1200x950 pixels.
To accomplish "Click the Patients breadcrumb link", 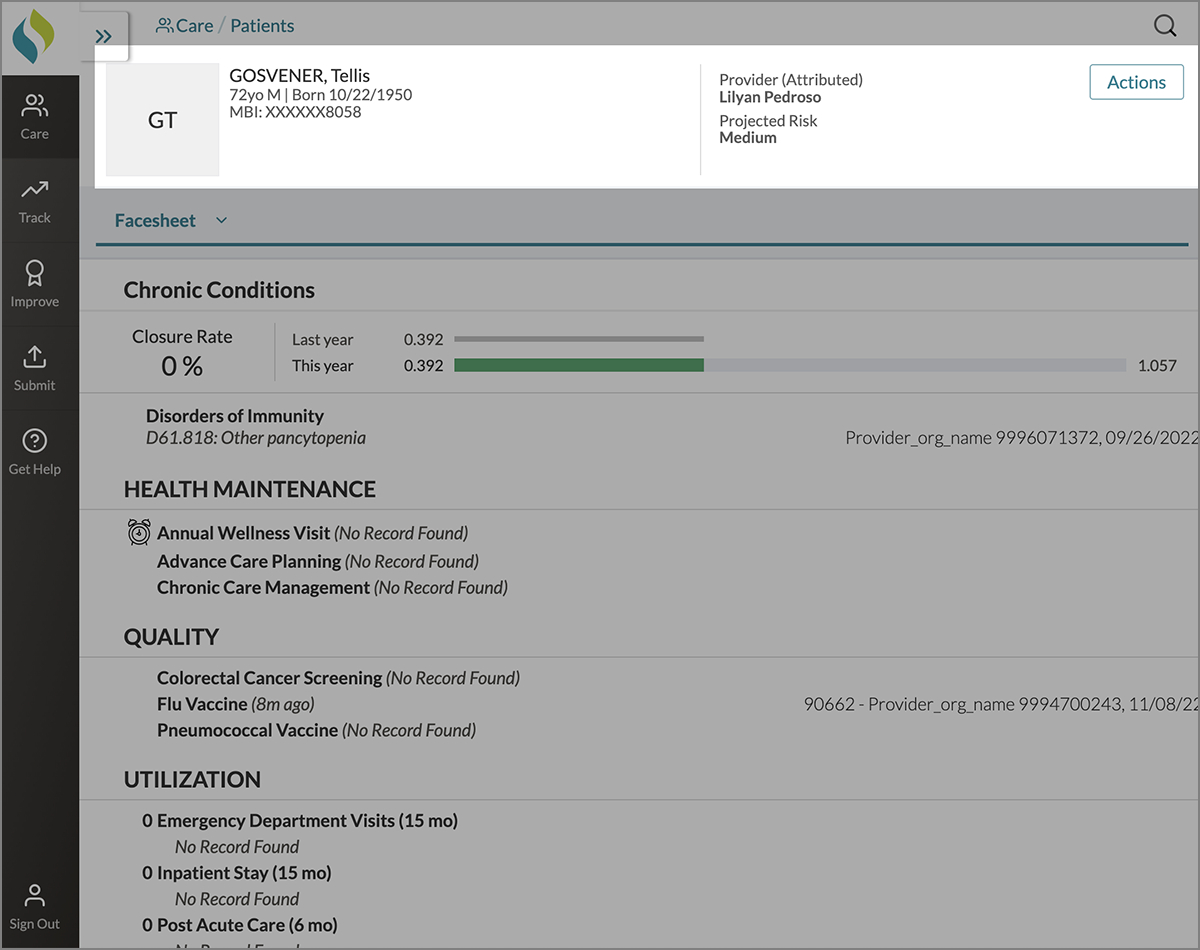I will point(262,26).
